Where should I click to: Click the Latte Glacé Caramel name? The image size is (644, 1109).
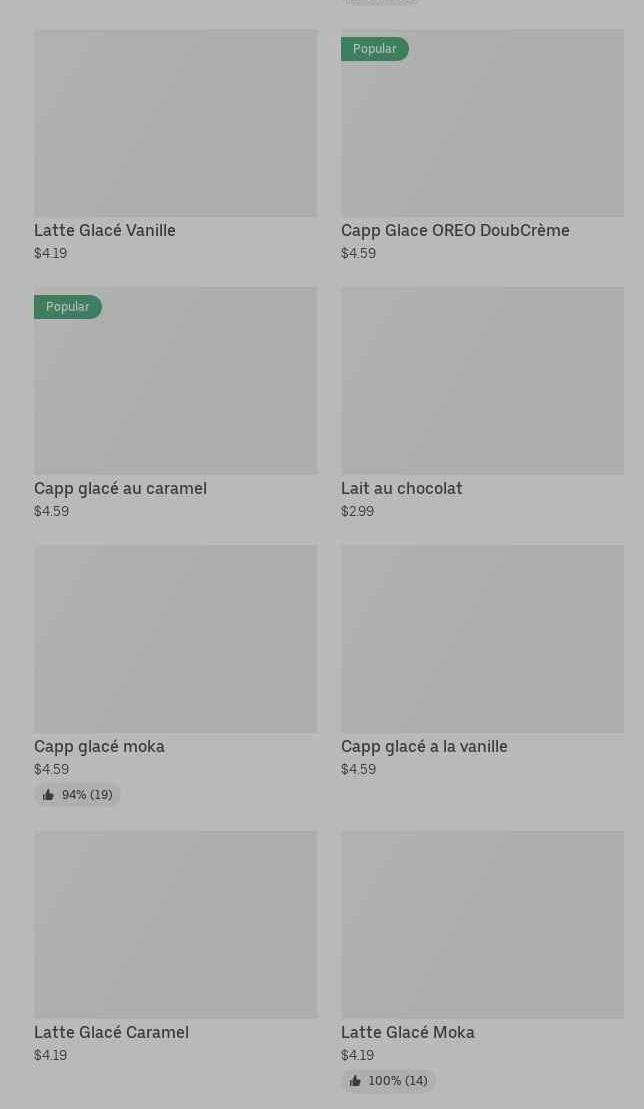click(111, 1032)
